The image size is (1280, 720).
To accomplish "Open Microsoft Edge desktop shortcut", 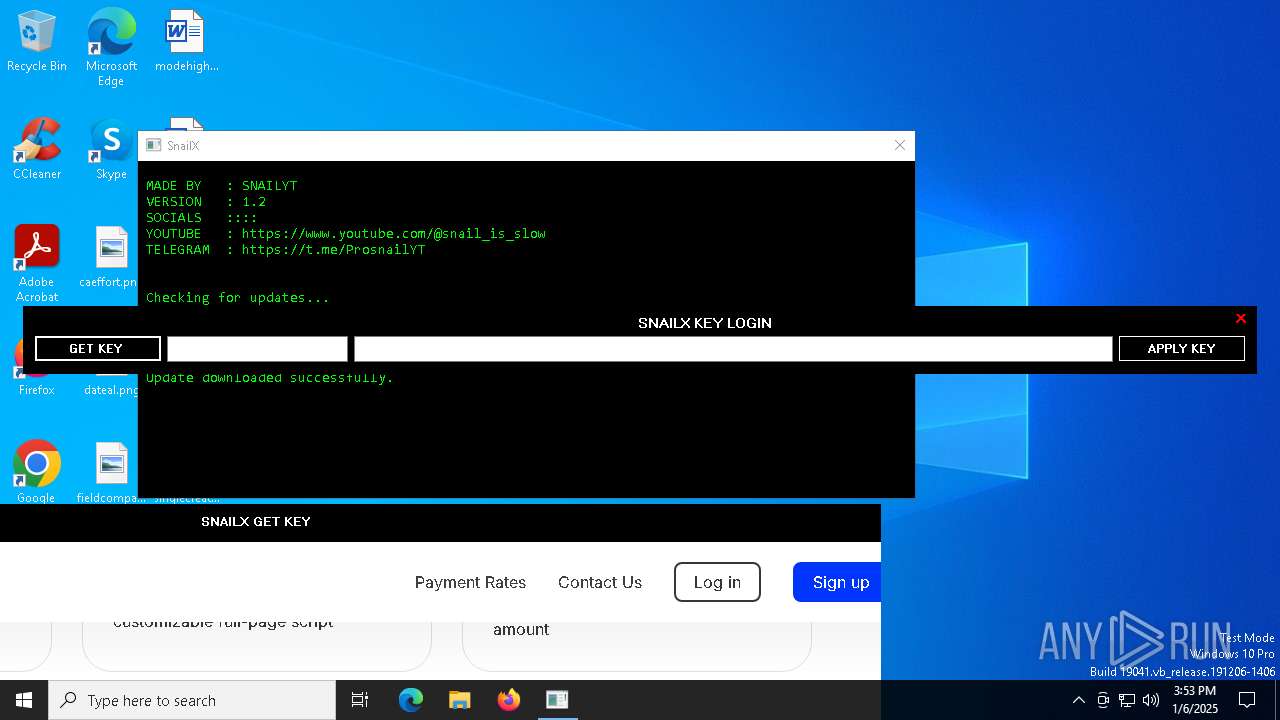I will point(111,47).
